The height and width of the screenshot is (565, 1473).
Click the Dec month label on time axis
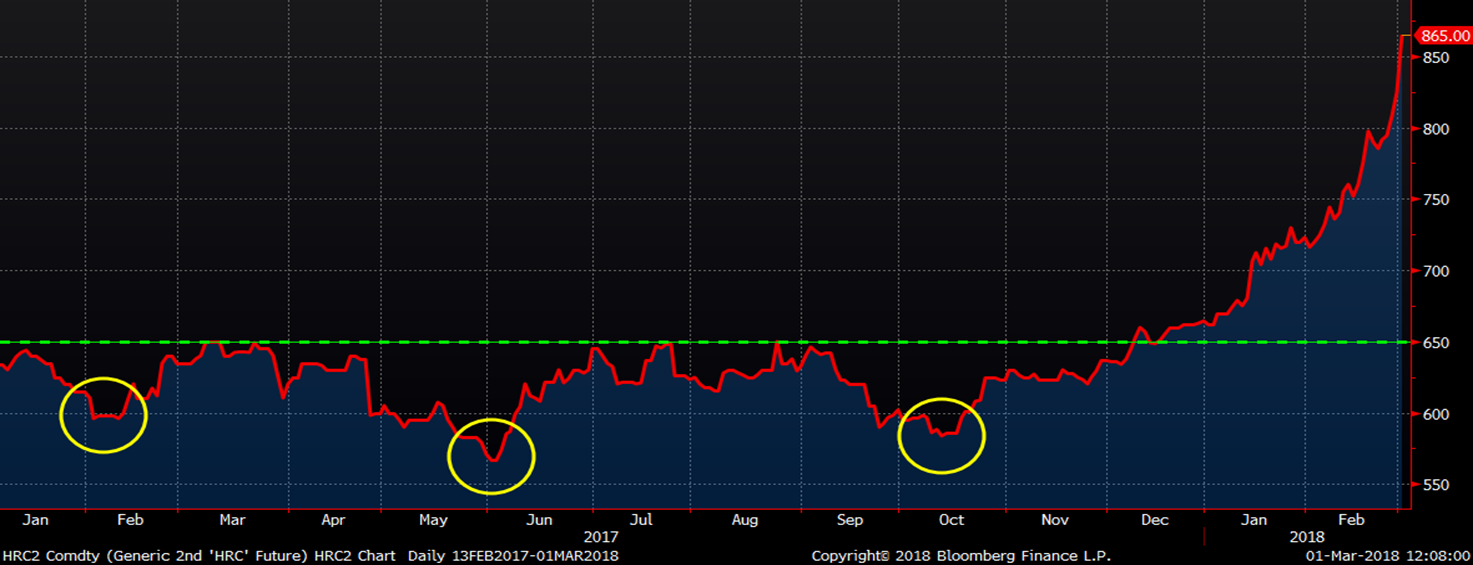pyautogui.click(x=1154, y=520)
